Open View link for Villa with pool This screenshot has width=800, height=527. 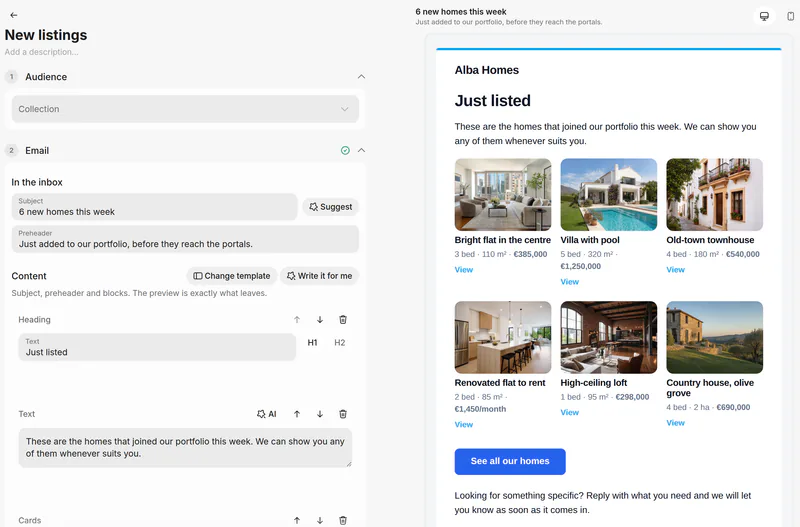coord(569,282)
